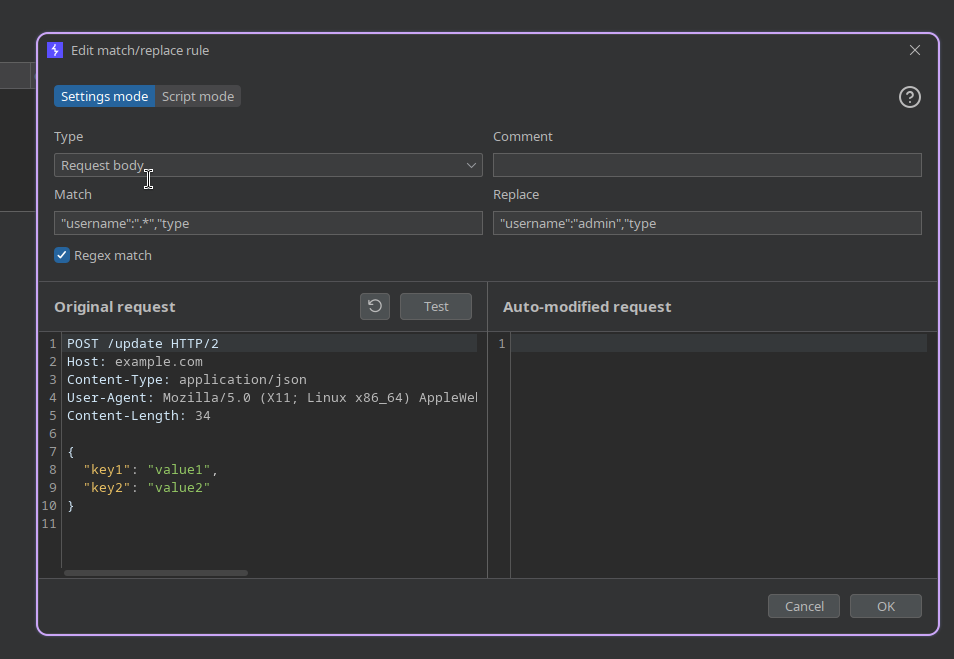This screenshot has width=954, height=659.
Task: Reset the original request with the revert icon
Action: click(x=375, y=306)
